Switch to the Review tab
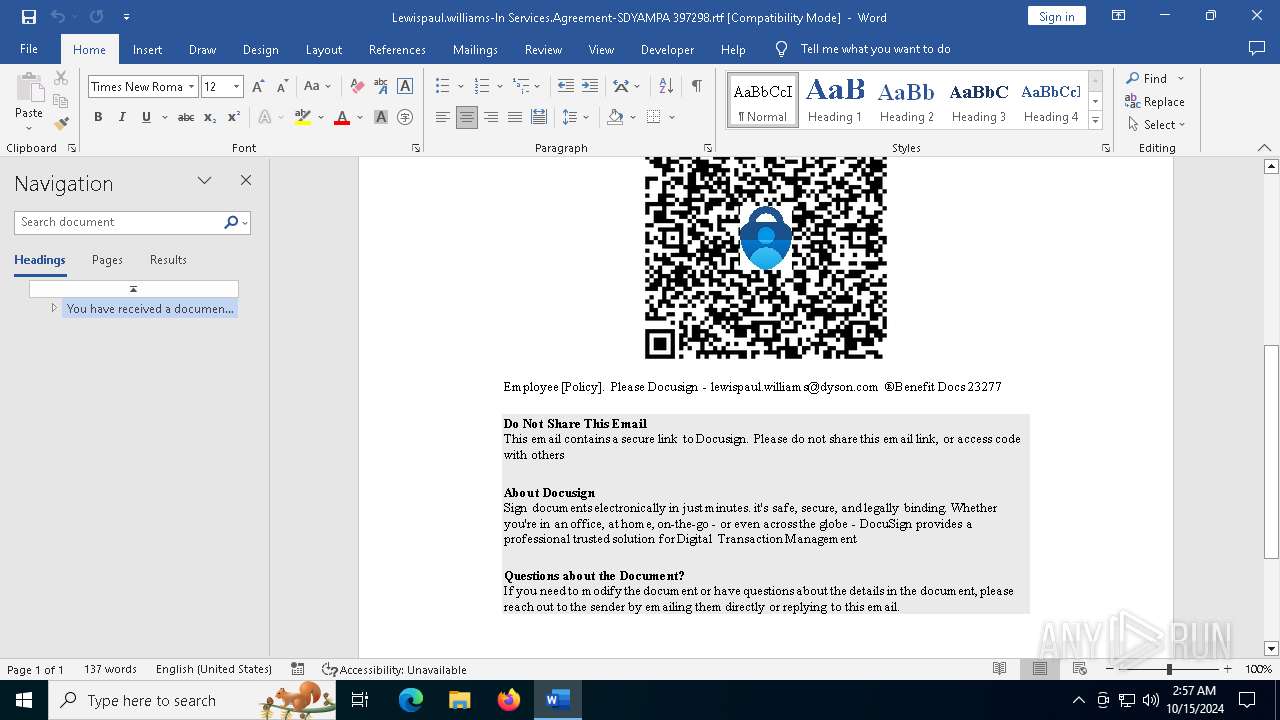This screenshot has width=1280, height=720. [543, 49]
